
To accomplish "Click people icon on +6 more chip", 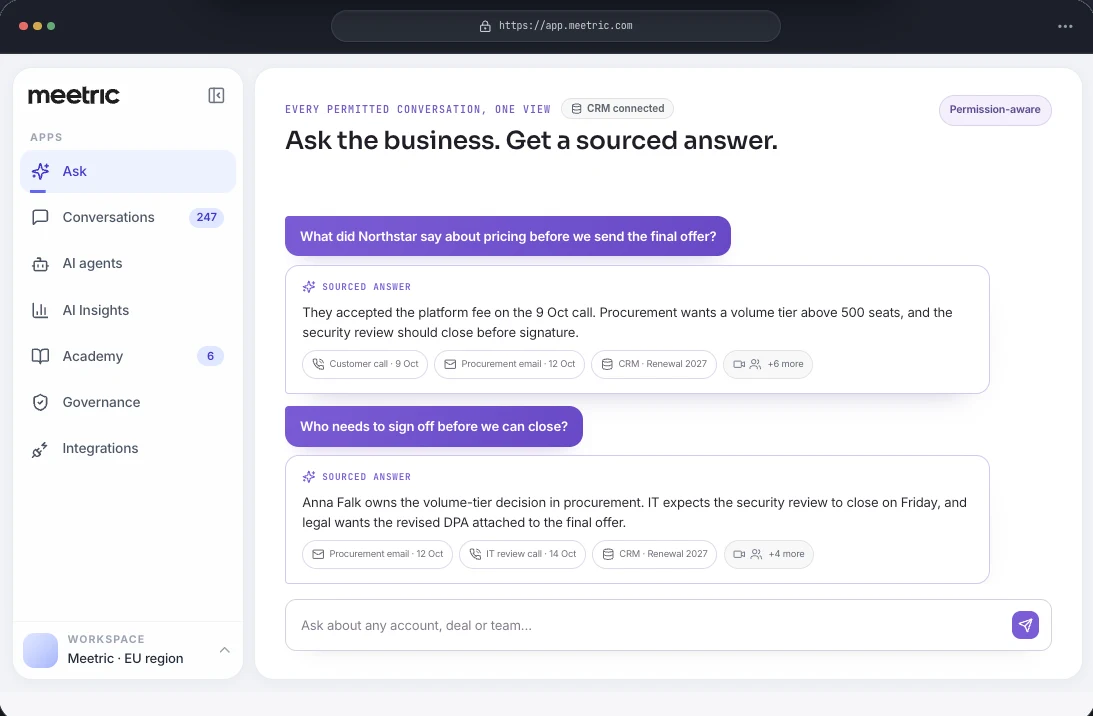I will point(755,364).
